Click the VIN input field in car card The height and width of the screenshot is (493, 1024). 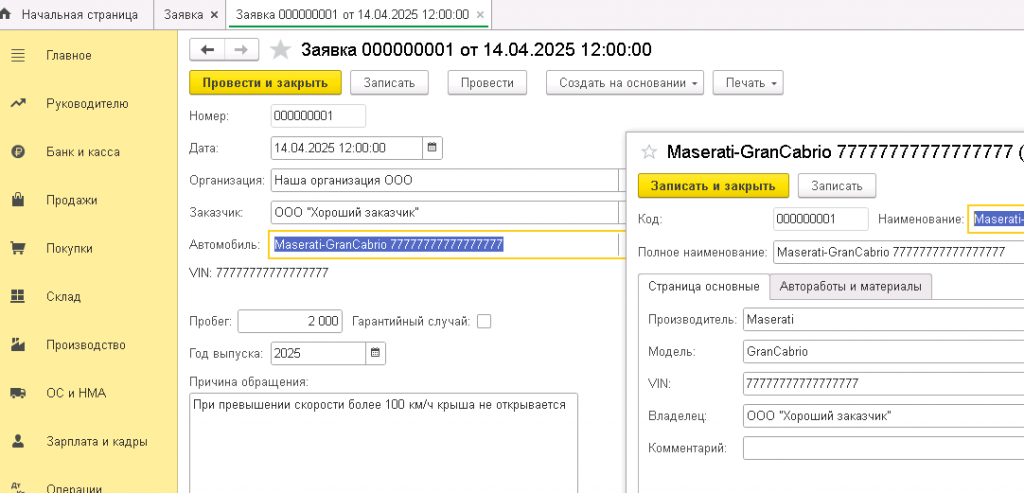coord(884,384)
